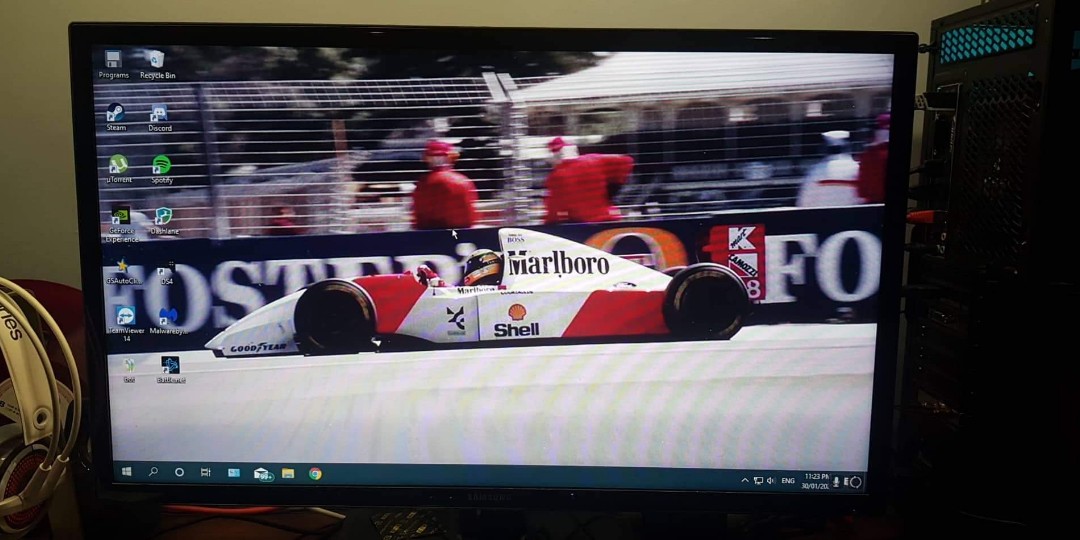Select the TeamViewer 14 shortcut
Image resolution: width=1080 pixels, height=540 pixels.
[x=125, y=317]
